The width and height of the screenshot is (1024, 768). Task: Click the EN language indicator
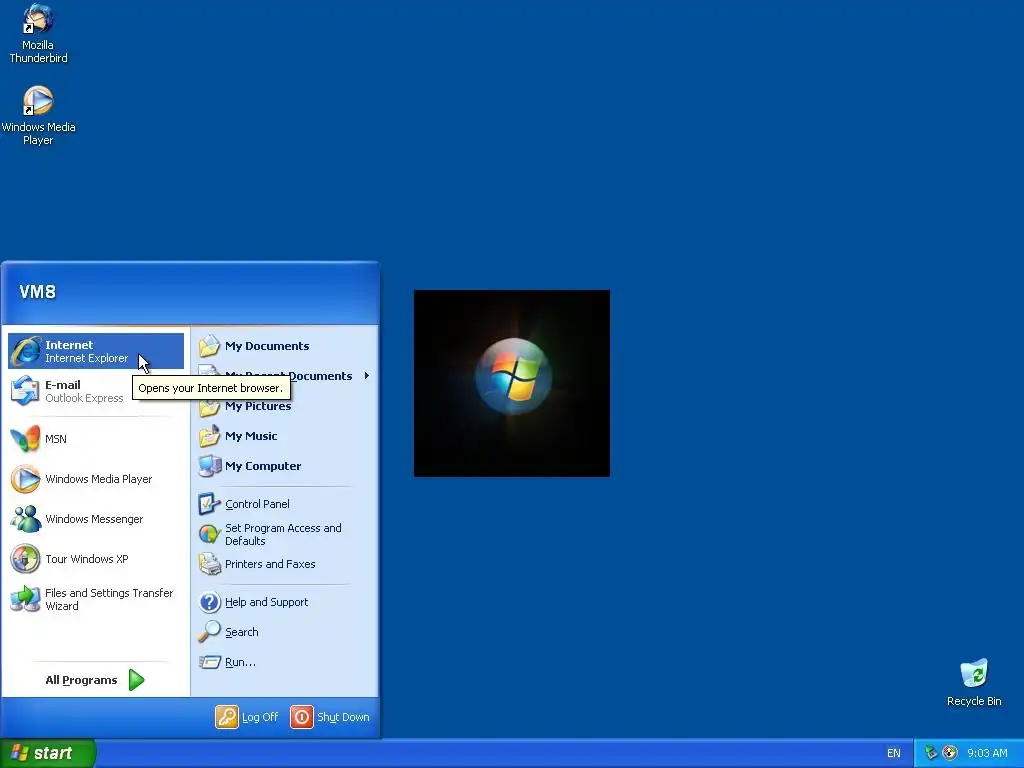pos(893,753)
